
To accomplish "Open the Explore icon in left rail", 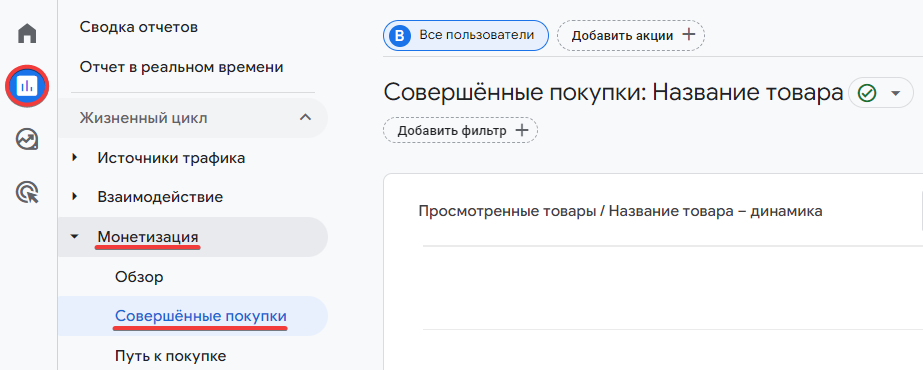I will coord(27,140).
